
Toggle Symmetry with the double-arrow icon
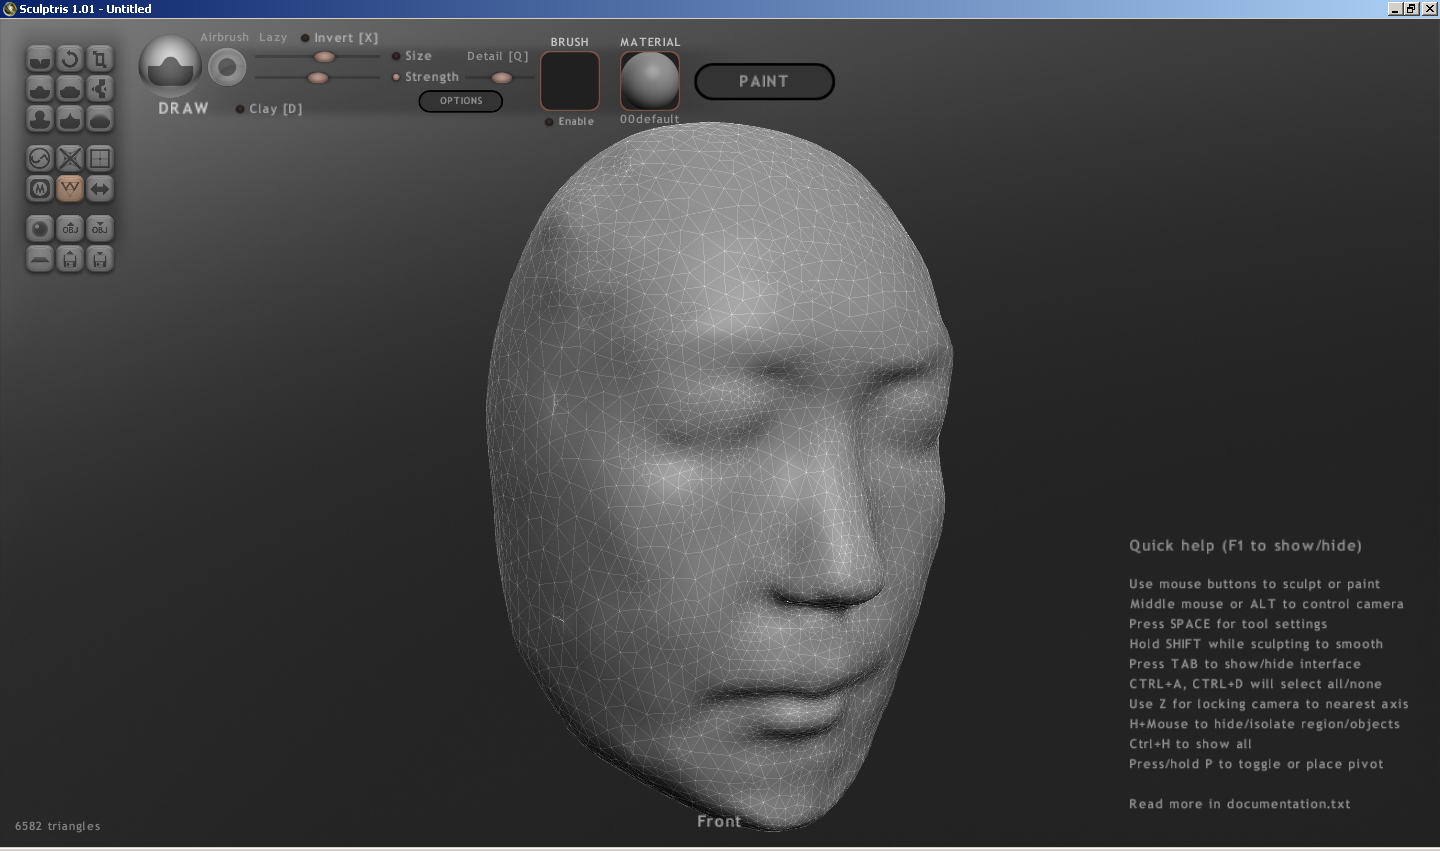coord(99,188)
